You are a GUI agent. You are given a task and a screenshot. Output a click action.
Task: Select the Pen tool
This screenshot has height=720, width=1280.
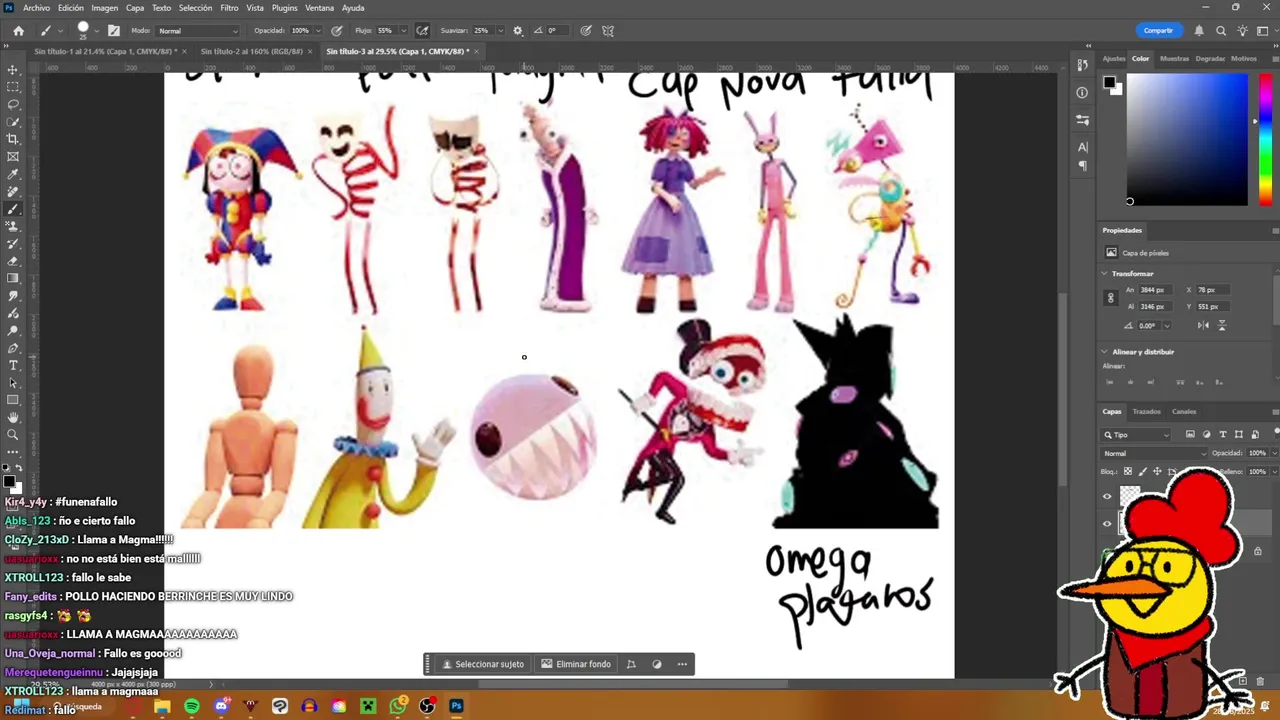[x=13, y=348]
